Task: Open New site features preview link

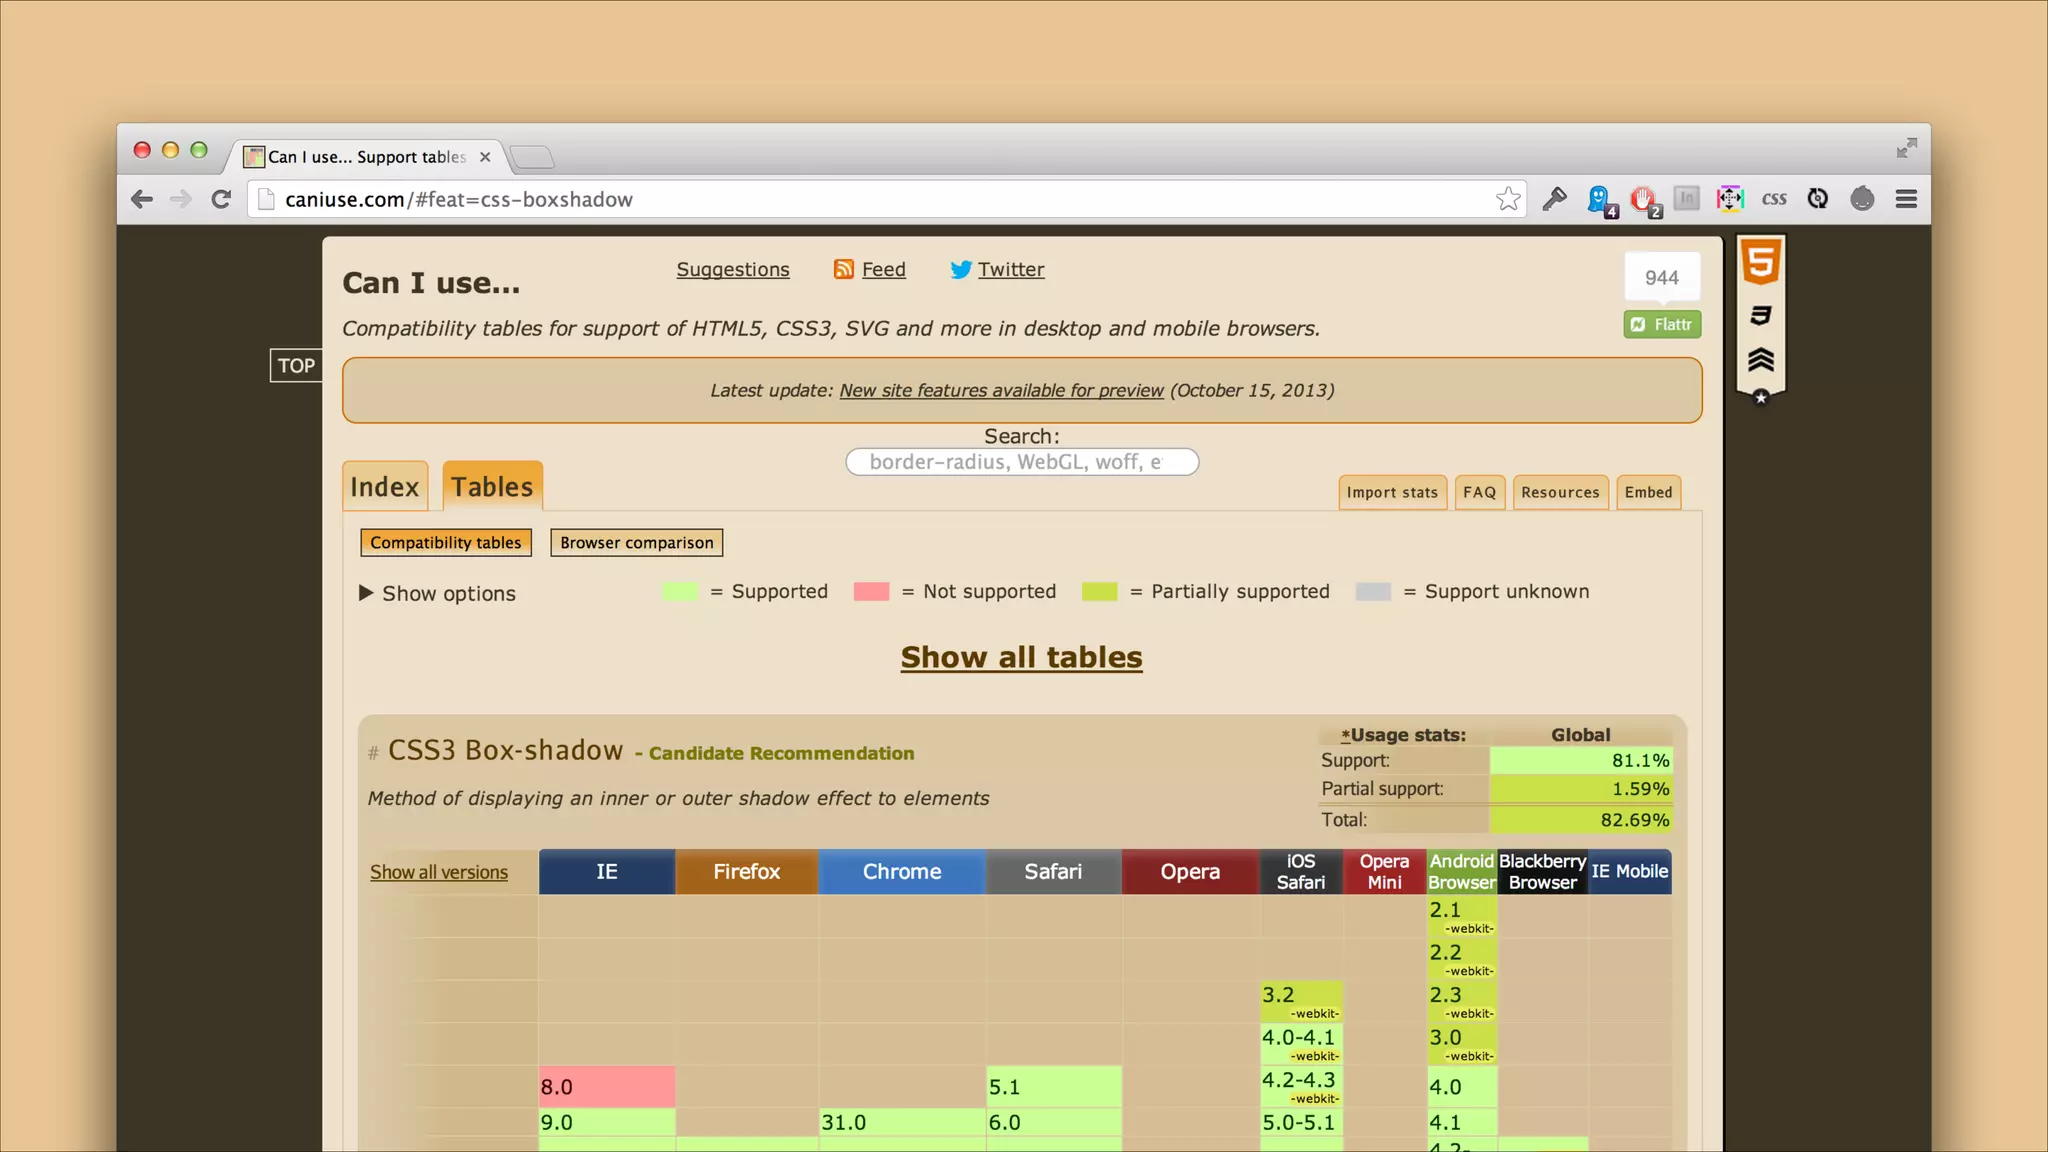Action: [1001, 390]
